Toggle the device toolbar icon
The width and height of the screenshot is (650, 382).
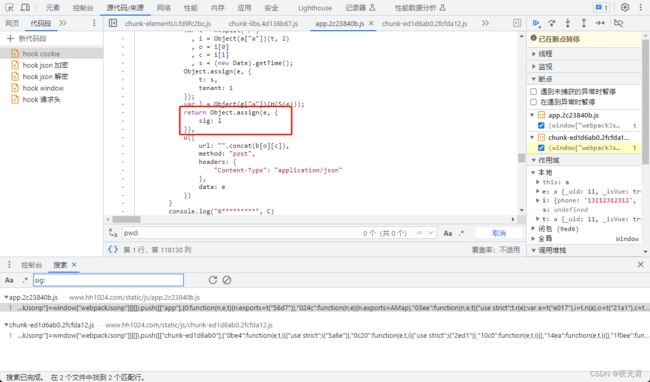click(x=25, y=7)
